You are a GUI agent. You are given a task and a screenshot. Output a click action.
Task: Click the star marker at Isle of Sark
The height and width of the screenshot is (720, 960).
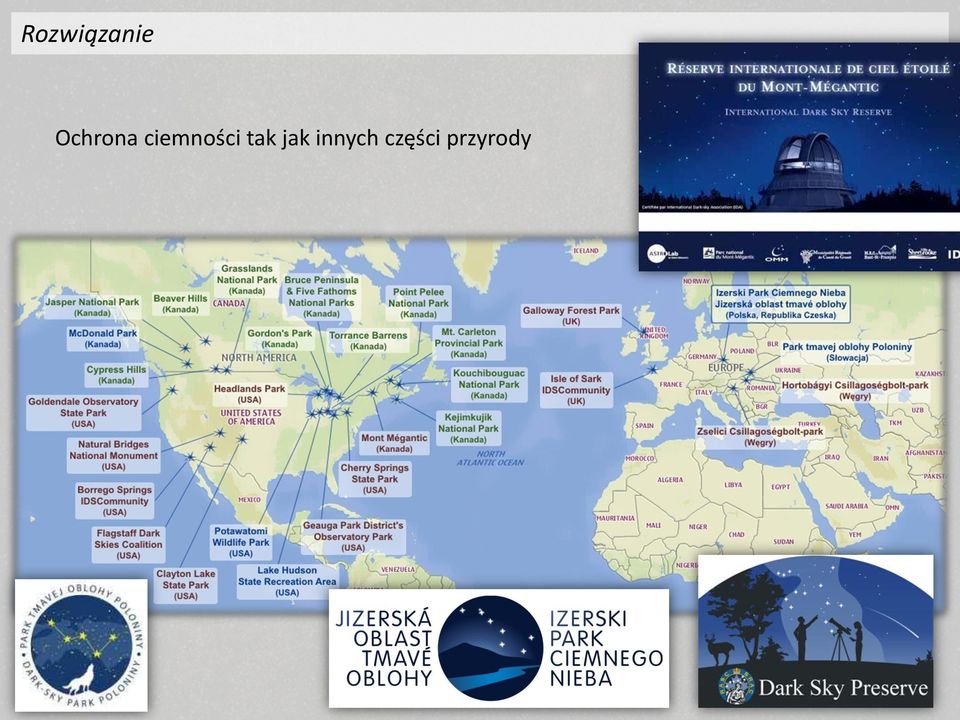(653, 369)
